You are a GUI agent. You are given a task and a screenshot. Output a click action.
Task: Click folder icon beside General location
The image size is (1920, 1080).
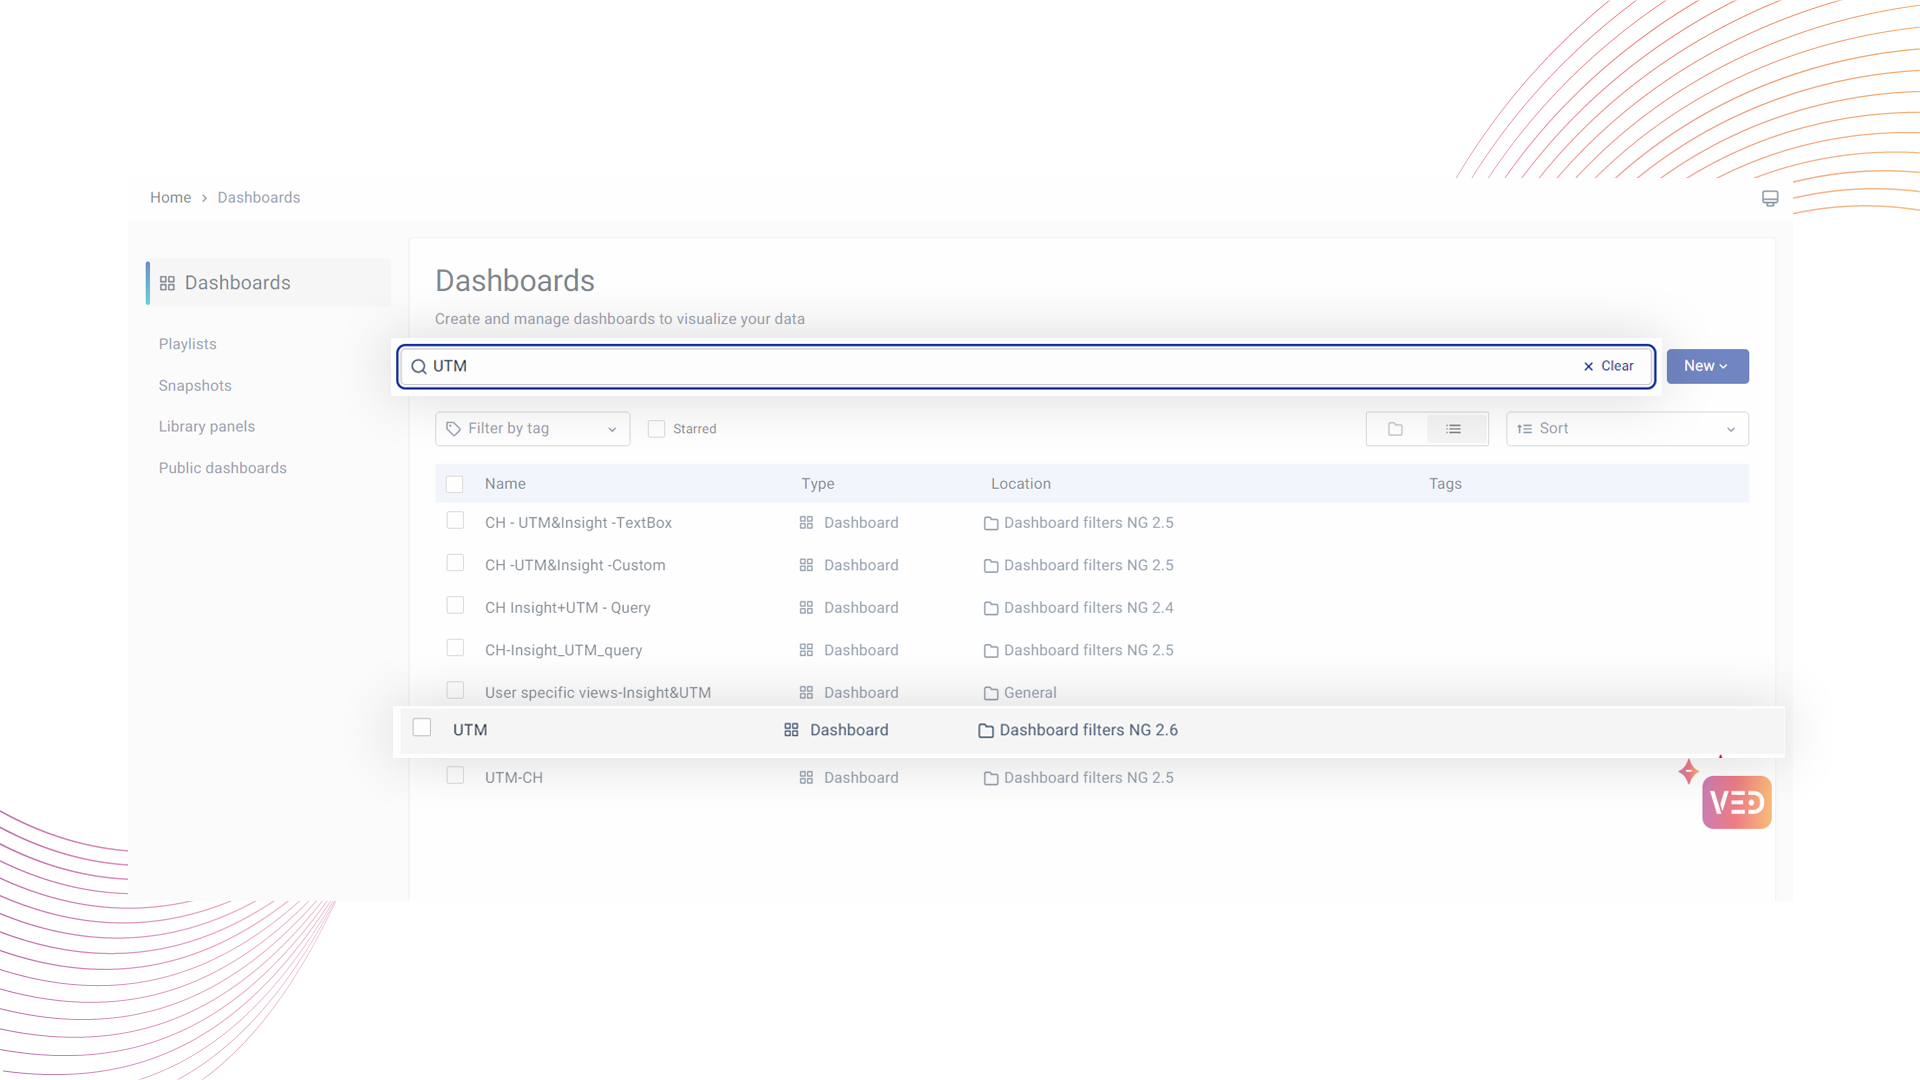[990, 693]
